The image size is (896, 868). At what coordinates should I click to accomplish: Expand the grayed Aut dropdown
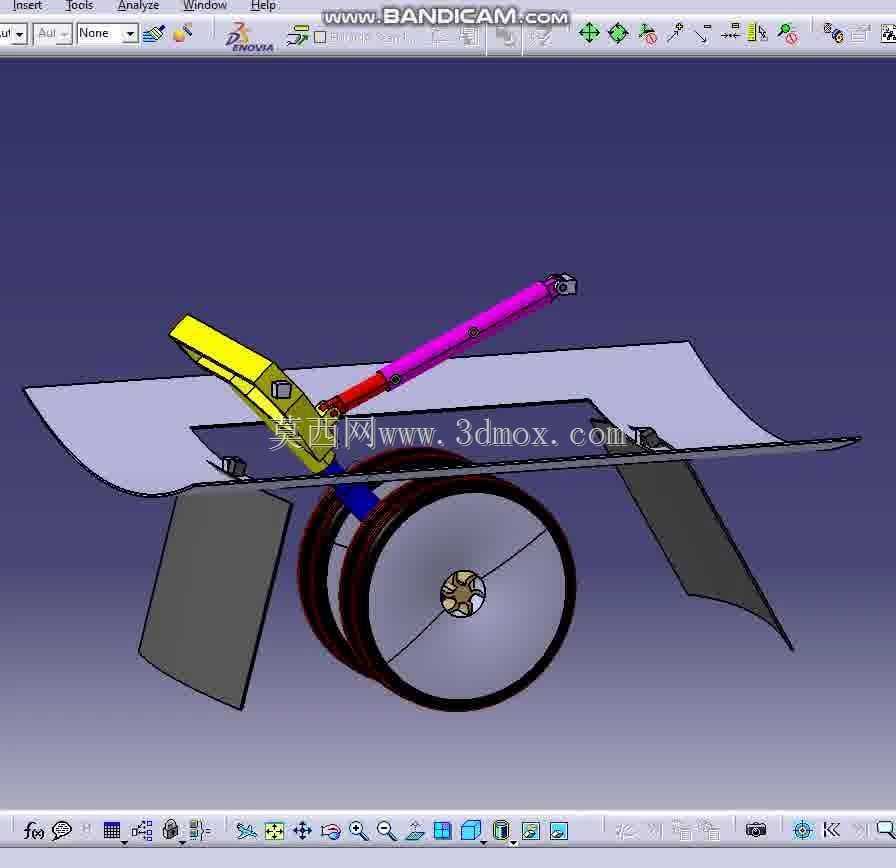65,34
